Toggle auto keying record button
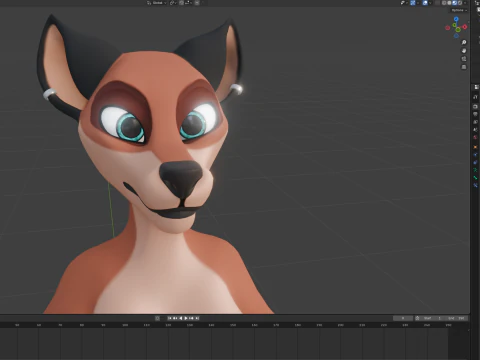This screenshot has height=360, width=480. [x=157, y=318]
